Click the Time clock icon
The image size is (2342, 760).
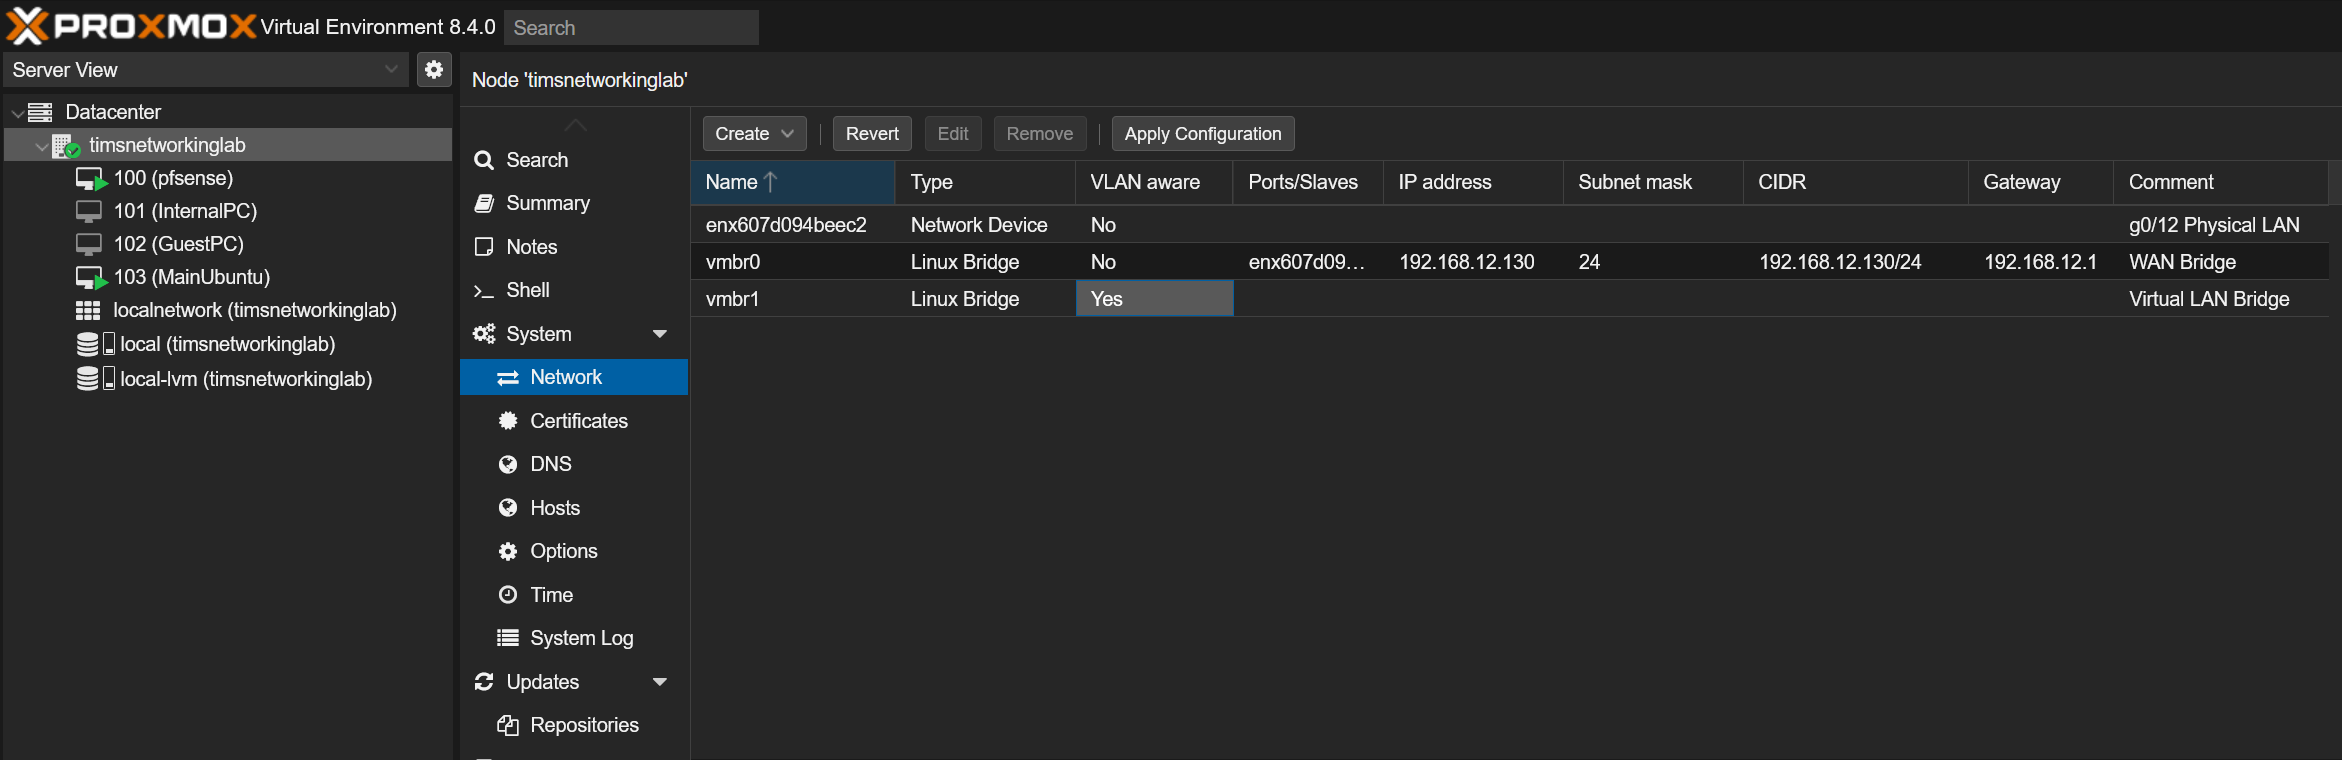[x=508, y=595]
